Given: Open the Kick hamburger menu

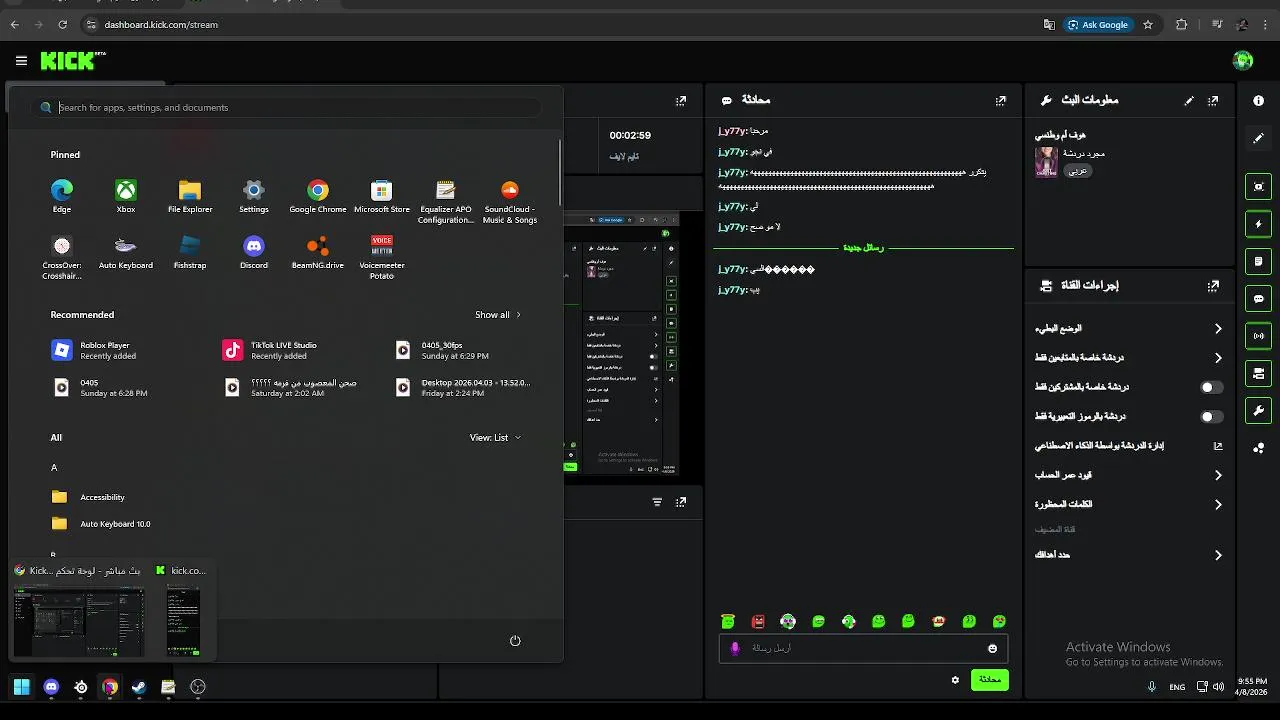Looking at the screenshot, I should point(21,61).
